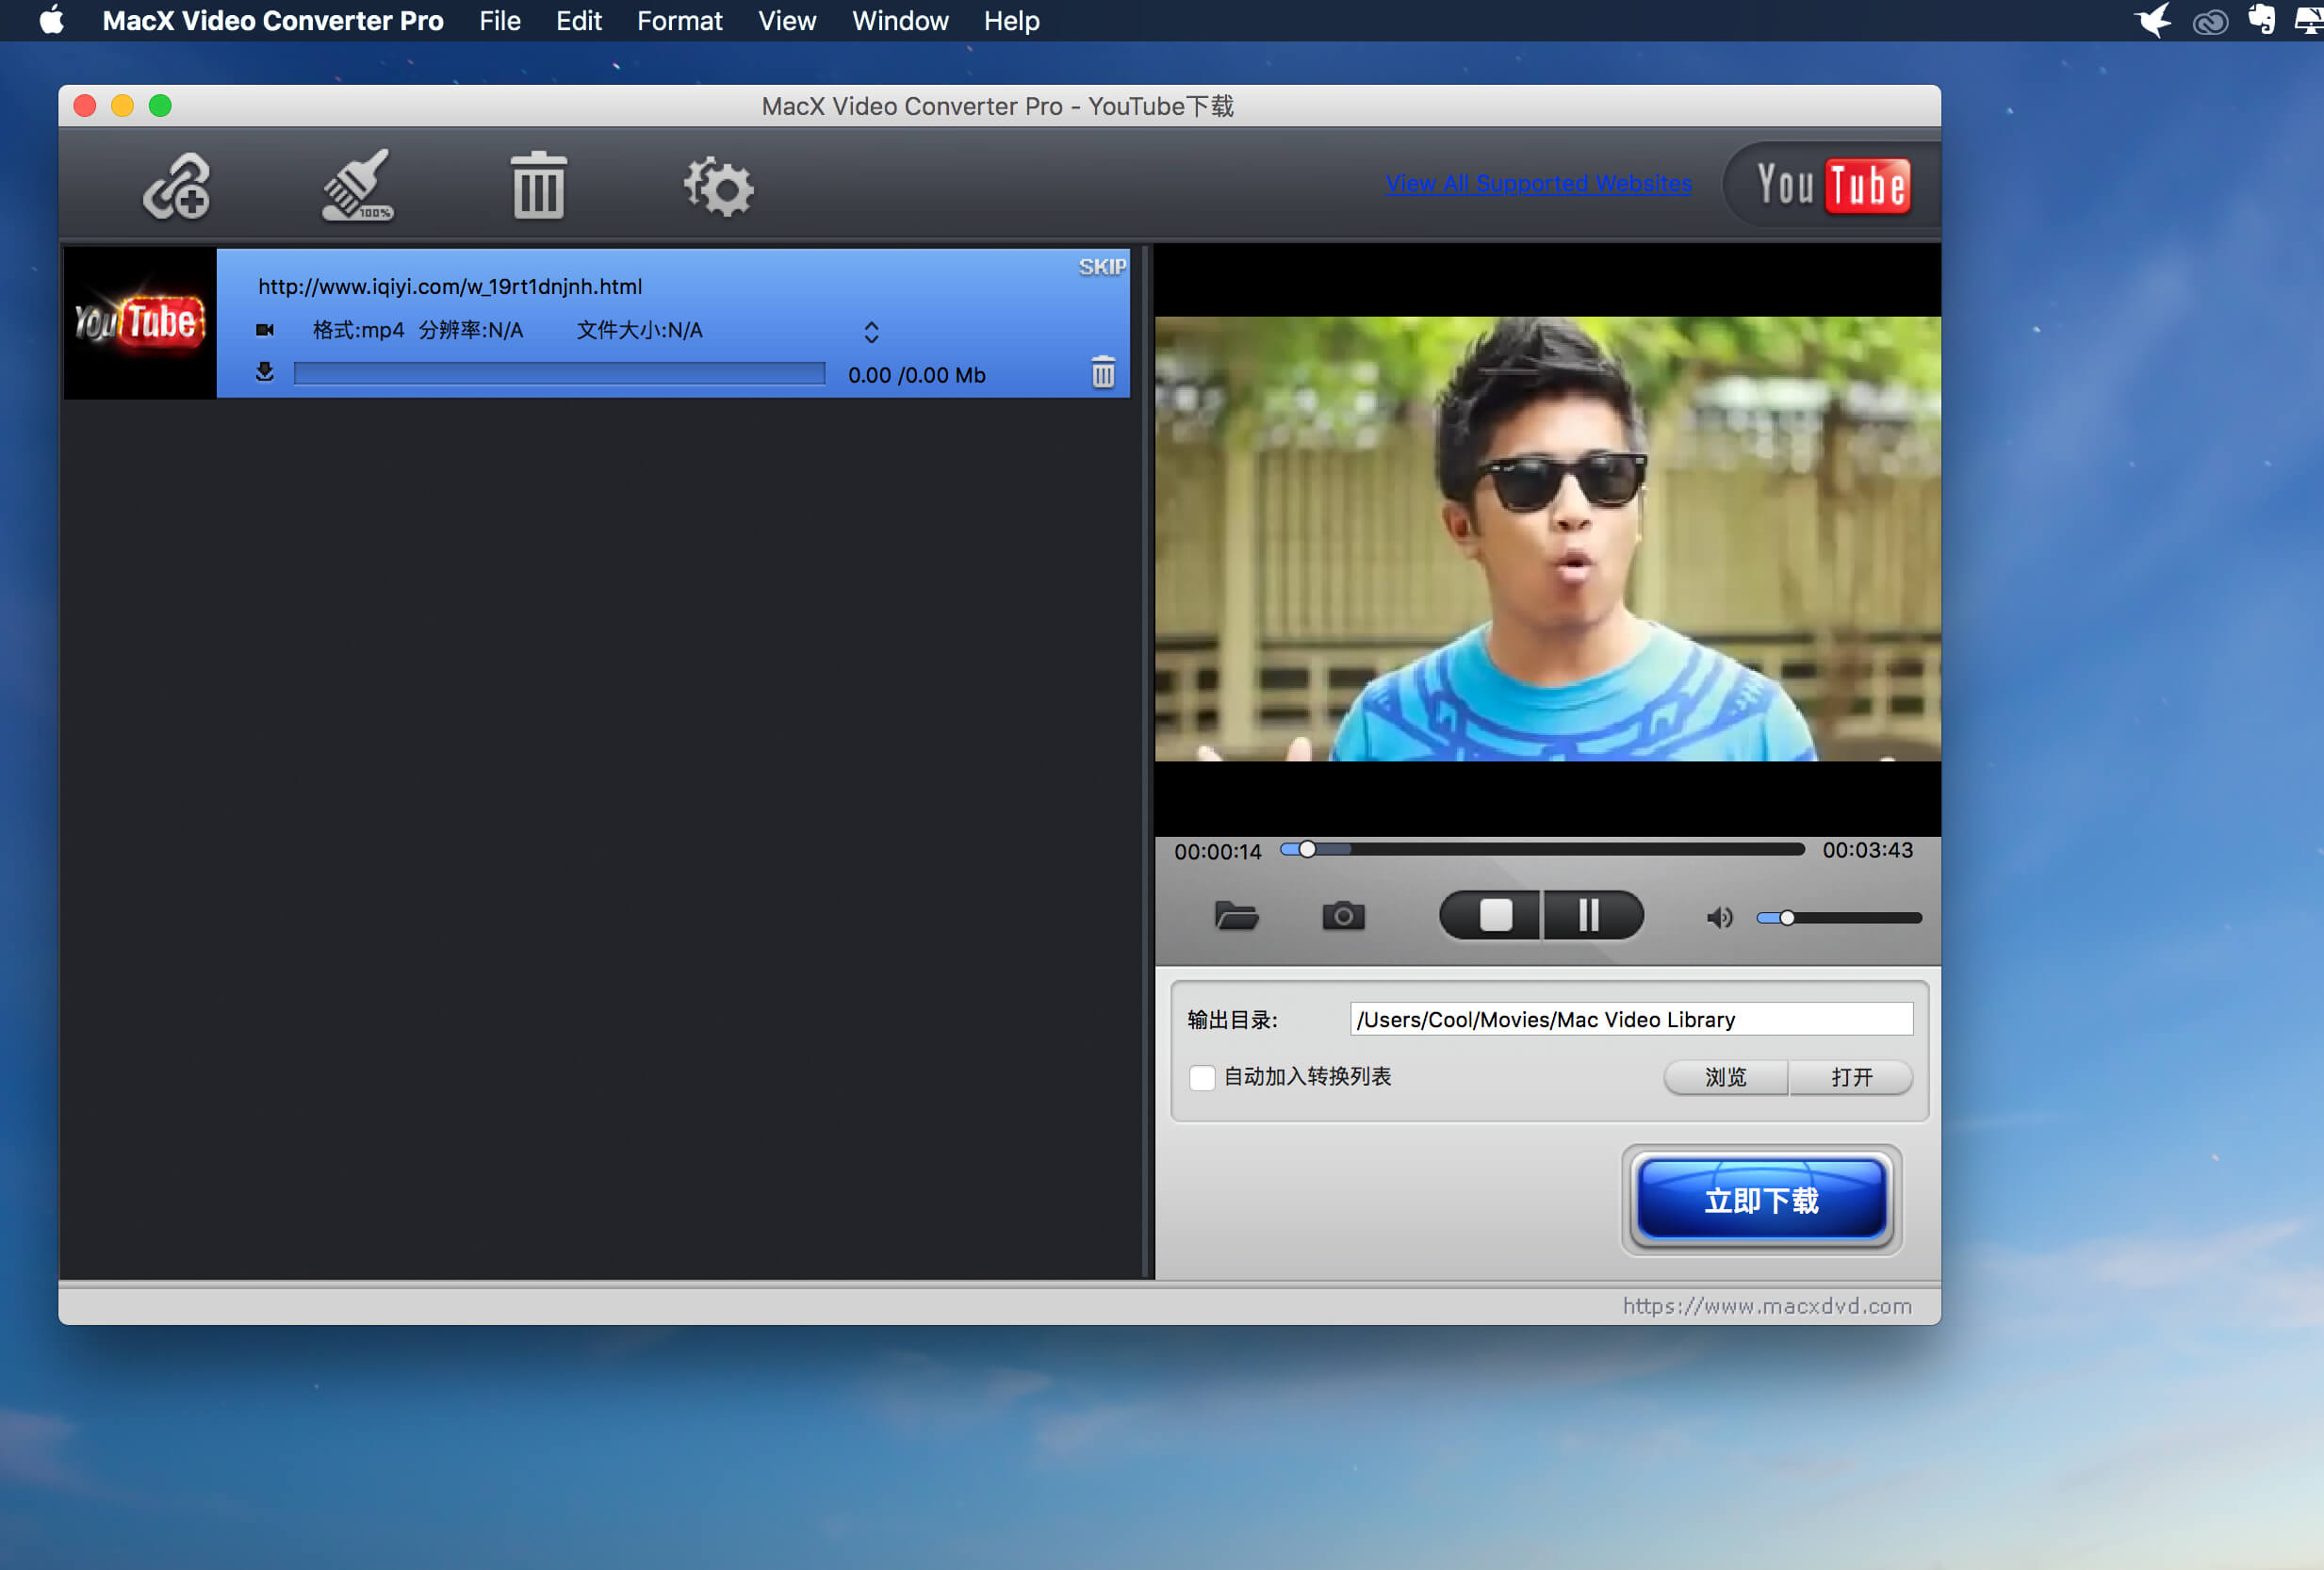Click the bird icon in menu bar
The width and height of the screenshot is (2324, 1570).
tap(2153, 20)
